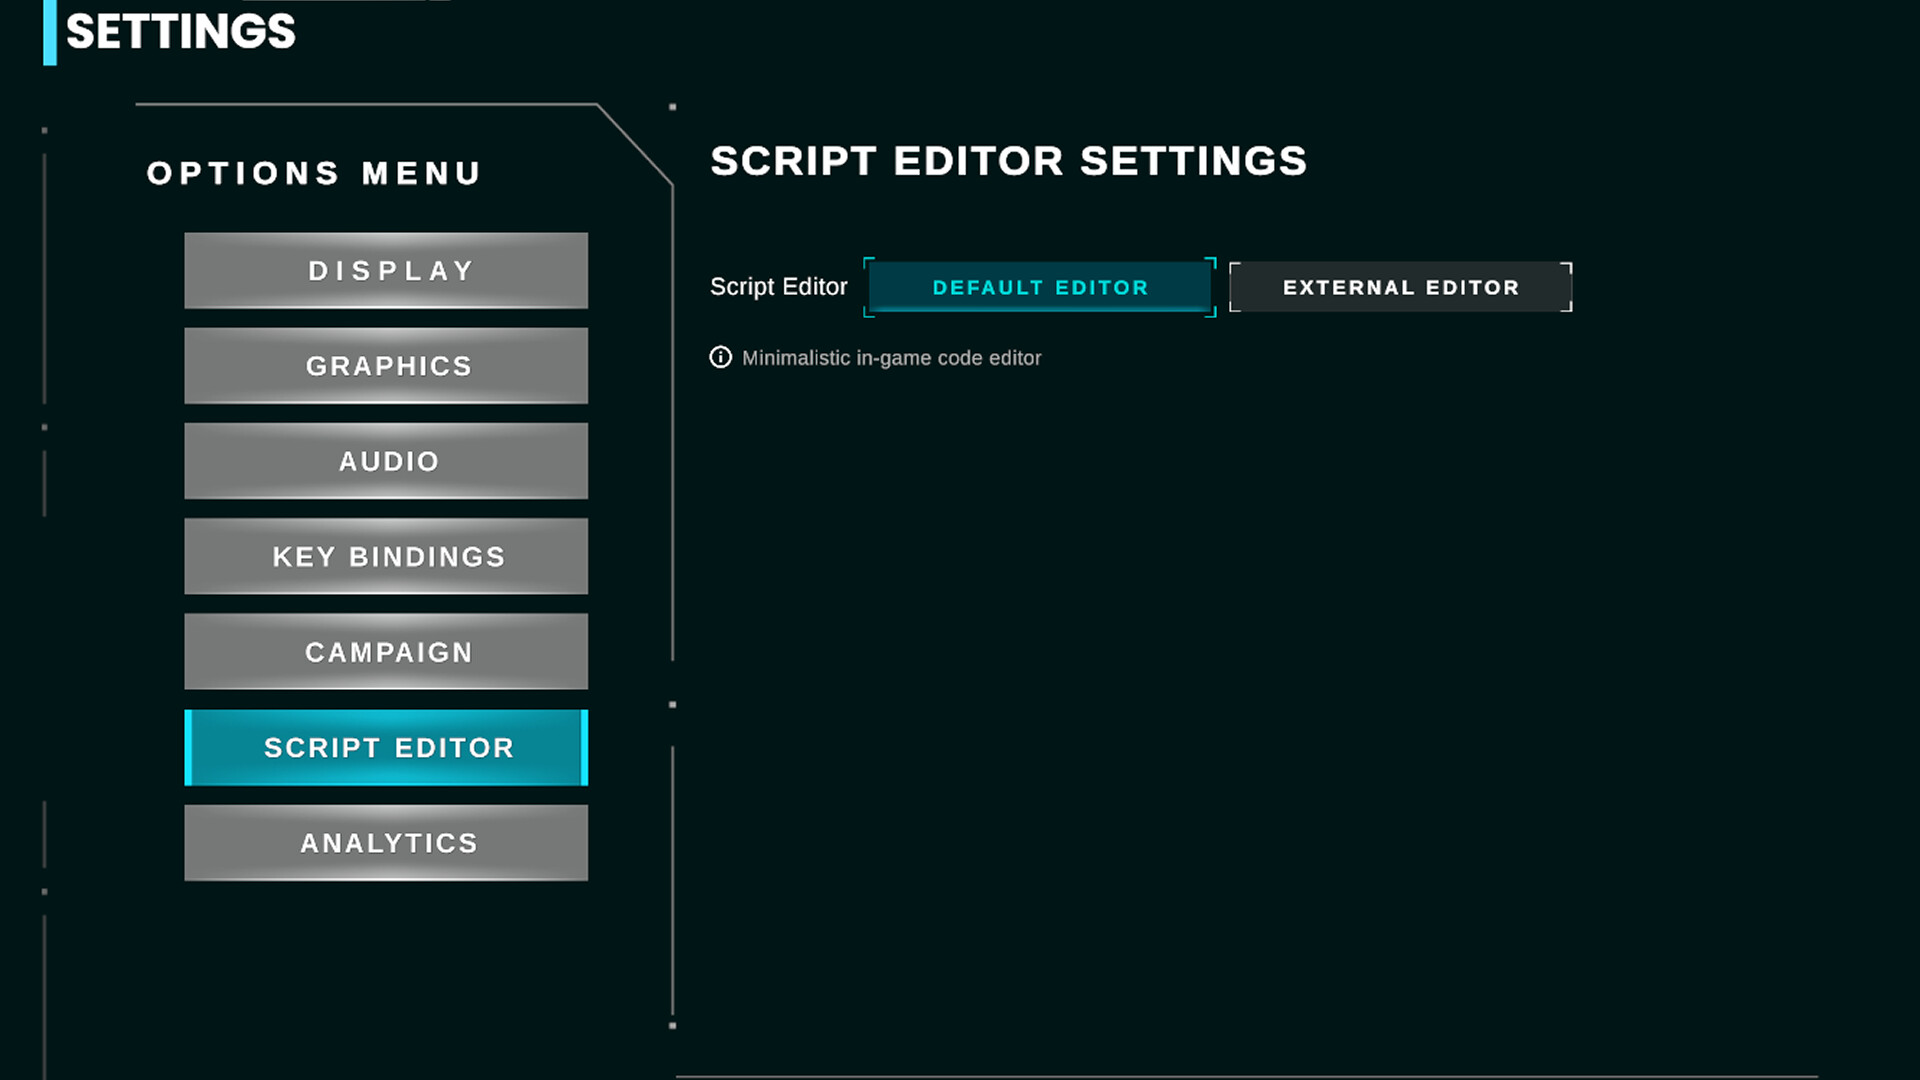Click the cyan accent bar beside SETTINGS

[x=47, y=32]
